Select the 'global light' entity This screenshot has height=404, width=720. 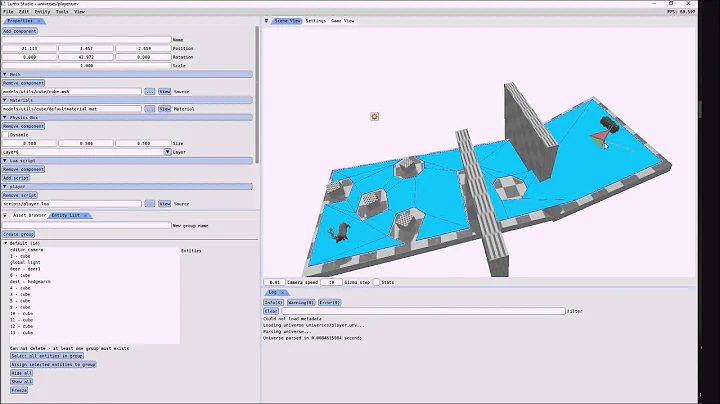click(25, 263)
